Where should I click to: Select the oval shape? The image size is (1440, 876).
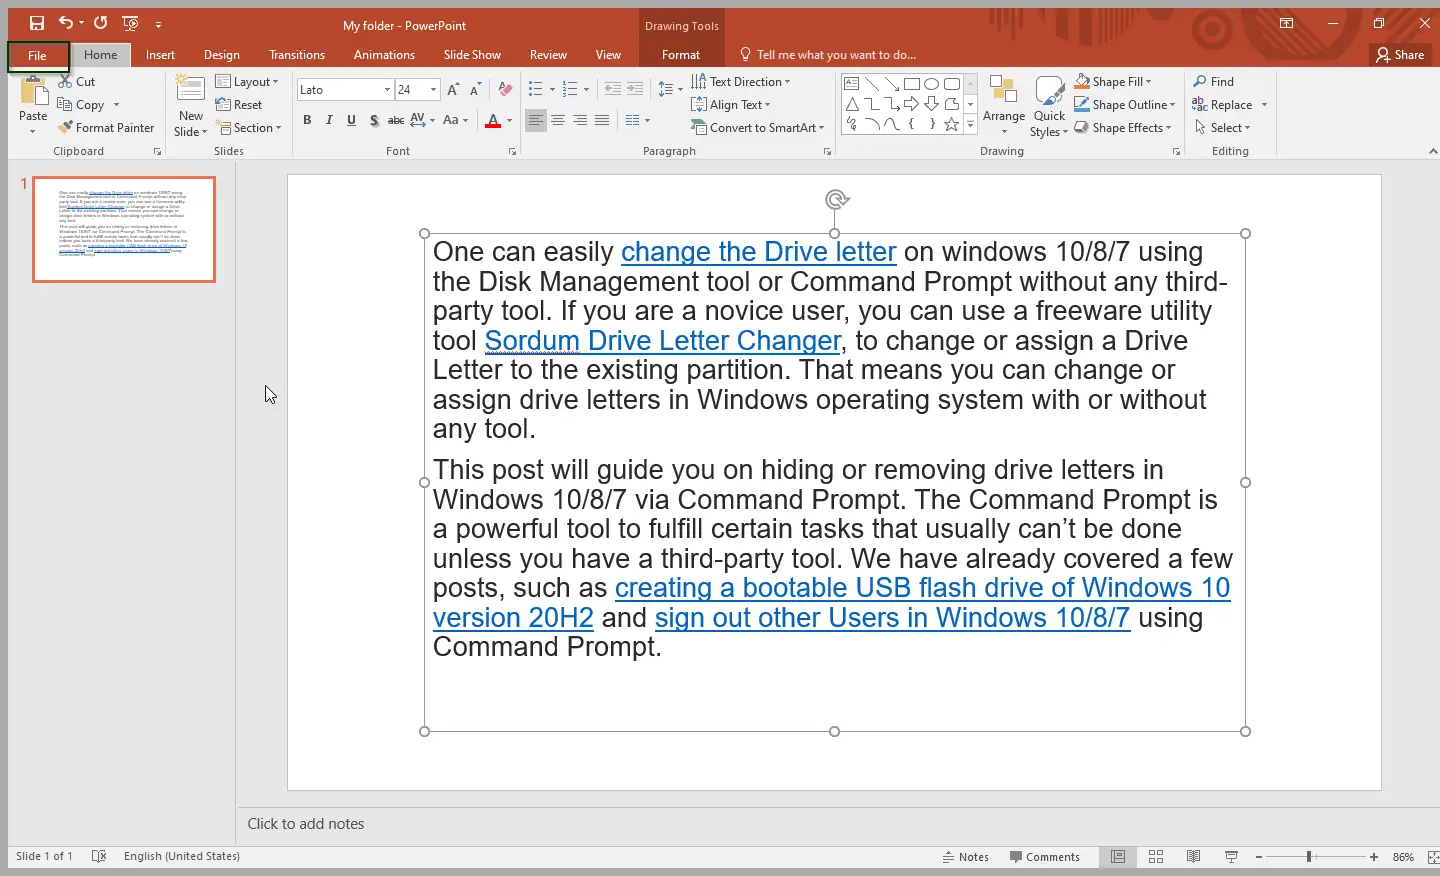pos(932,84)
